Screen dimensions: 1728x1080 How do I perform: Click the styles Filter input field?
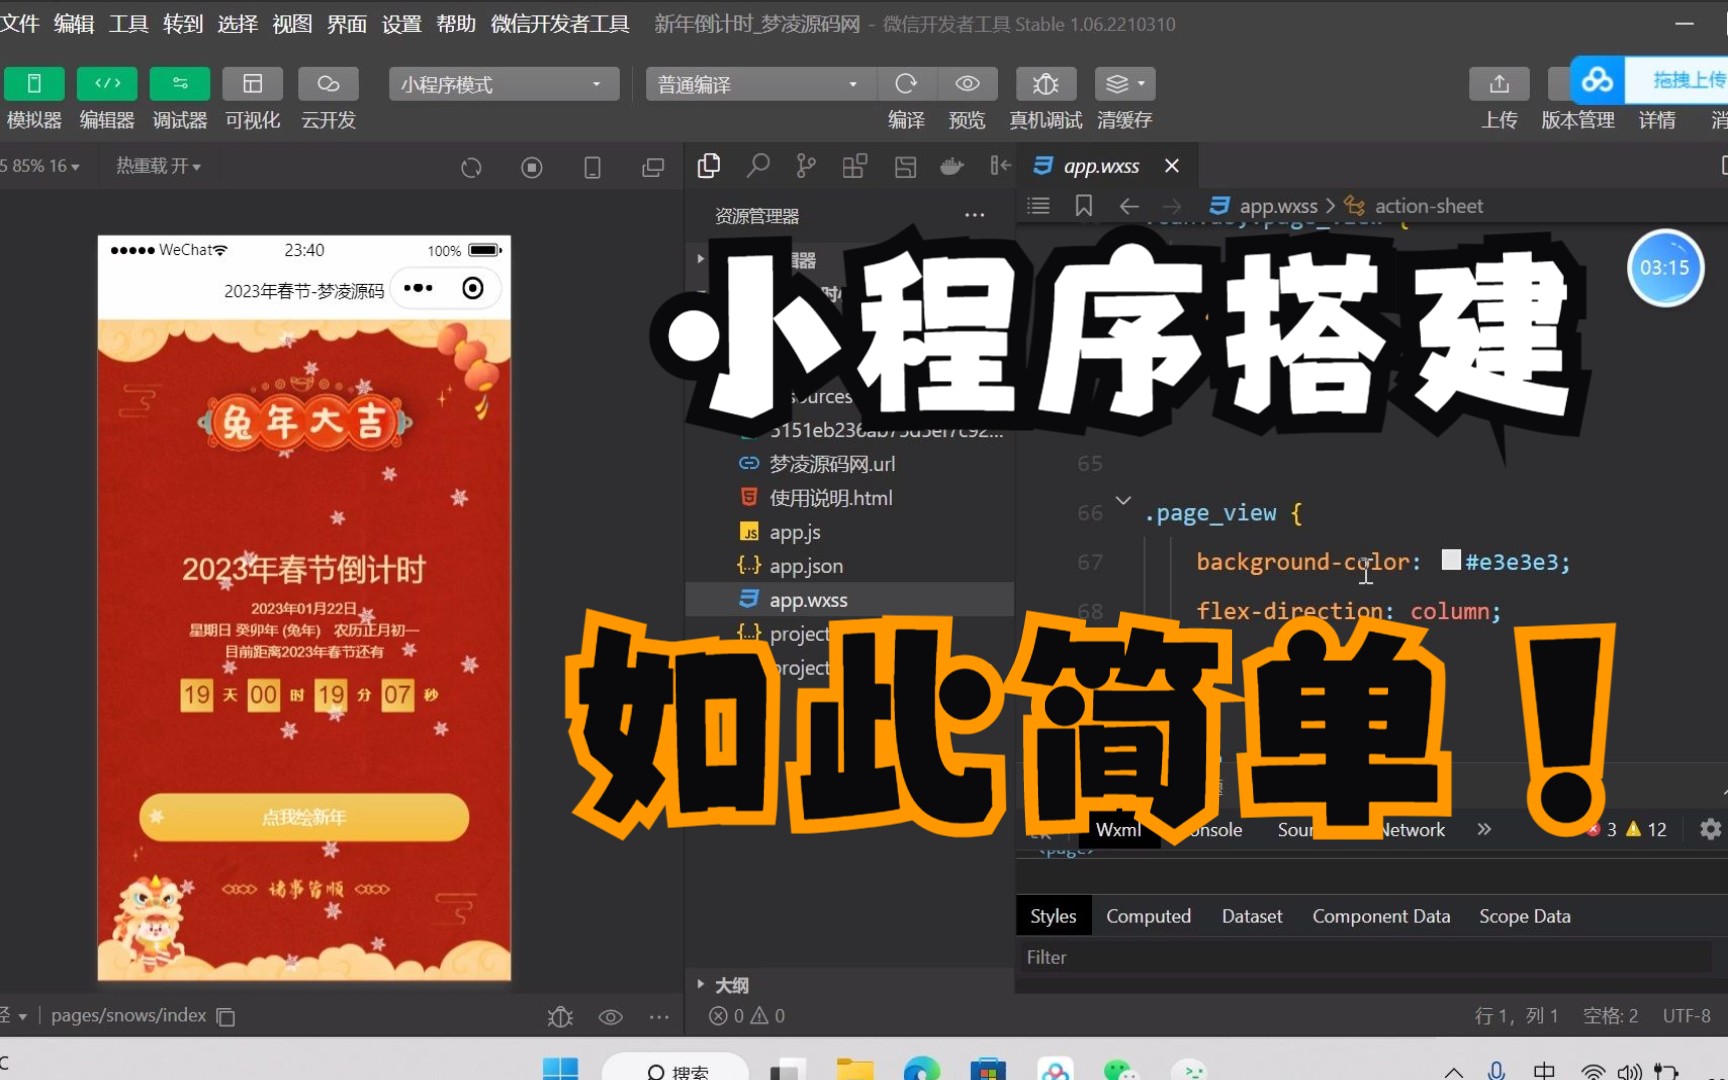(1366, 957)
